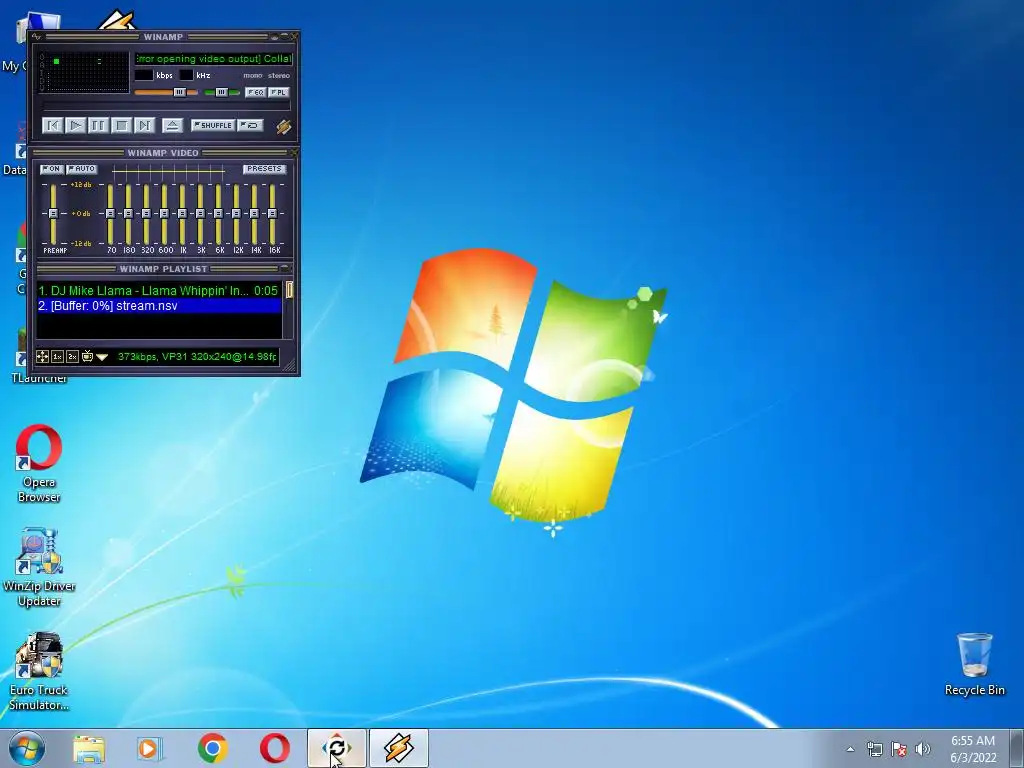
Task: Toggle the EQ window button
Action: coord(255,92)
